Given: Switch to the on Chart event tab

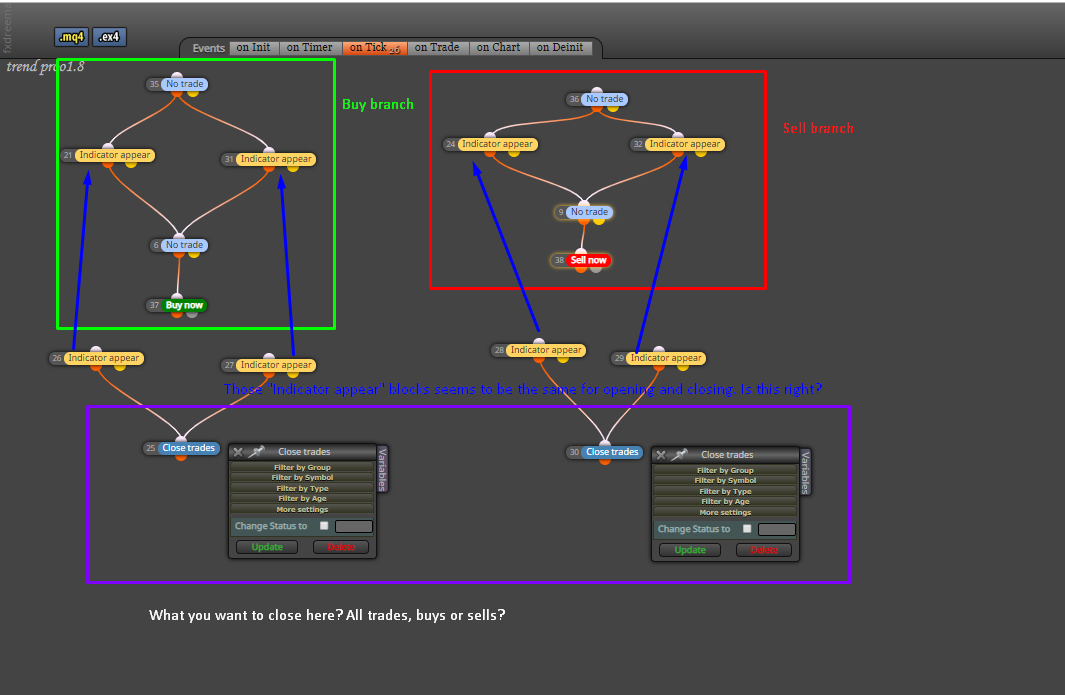Looking at the screenshot, I should tap(499, 48).
